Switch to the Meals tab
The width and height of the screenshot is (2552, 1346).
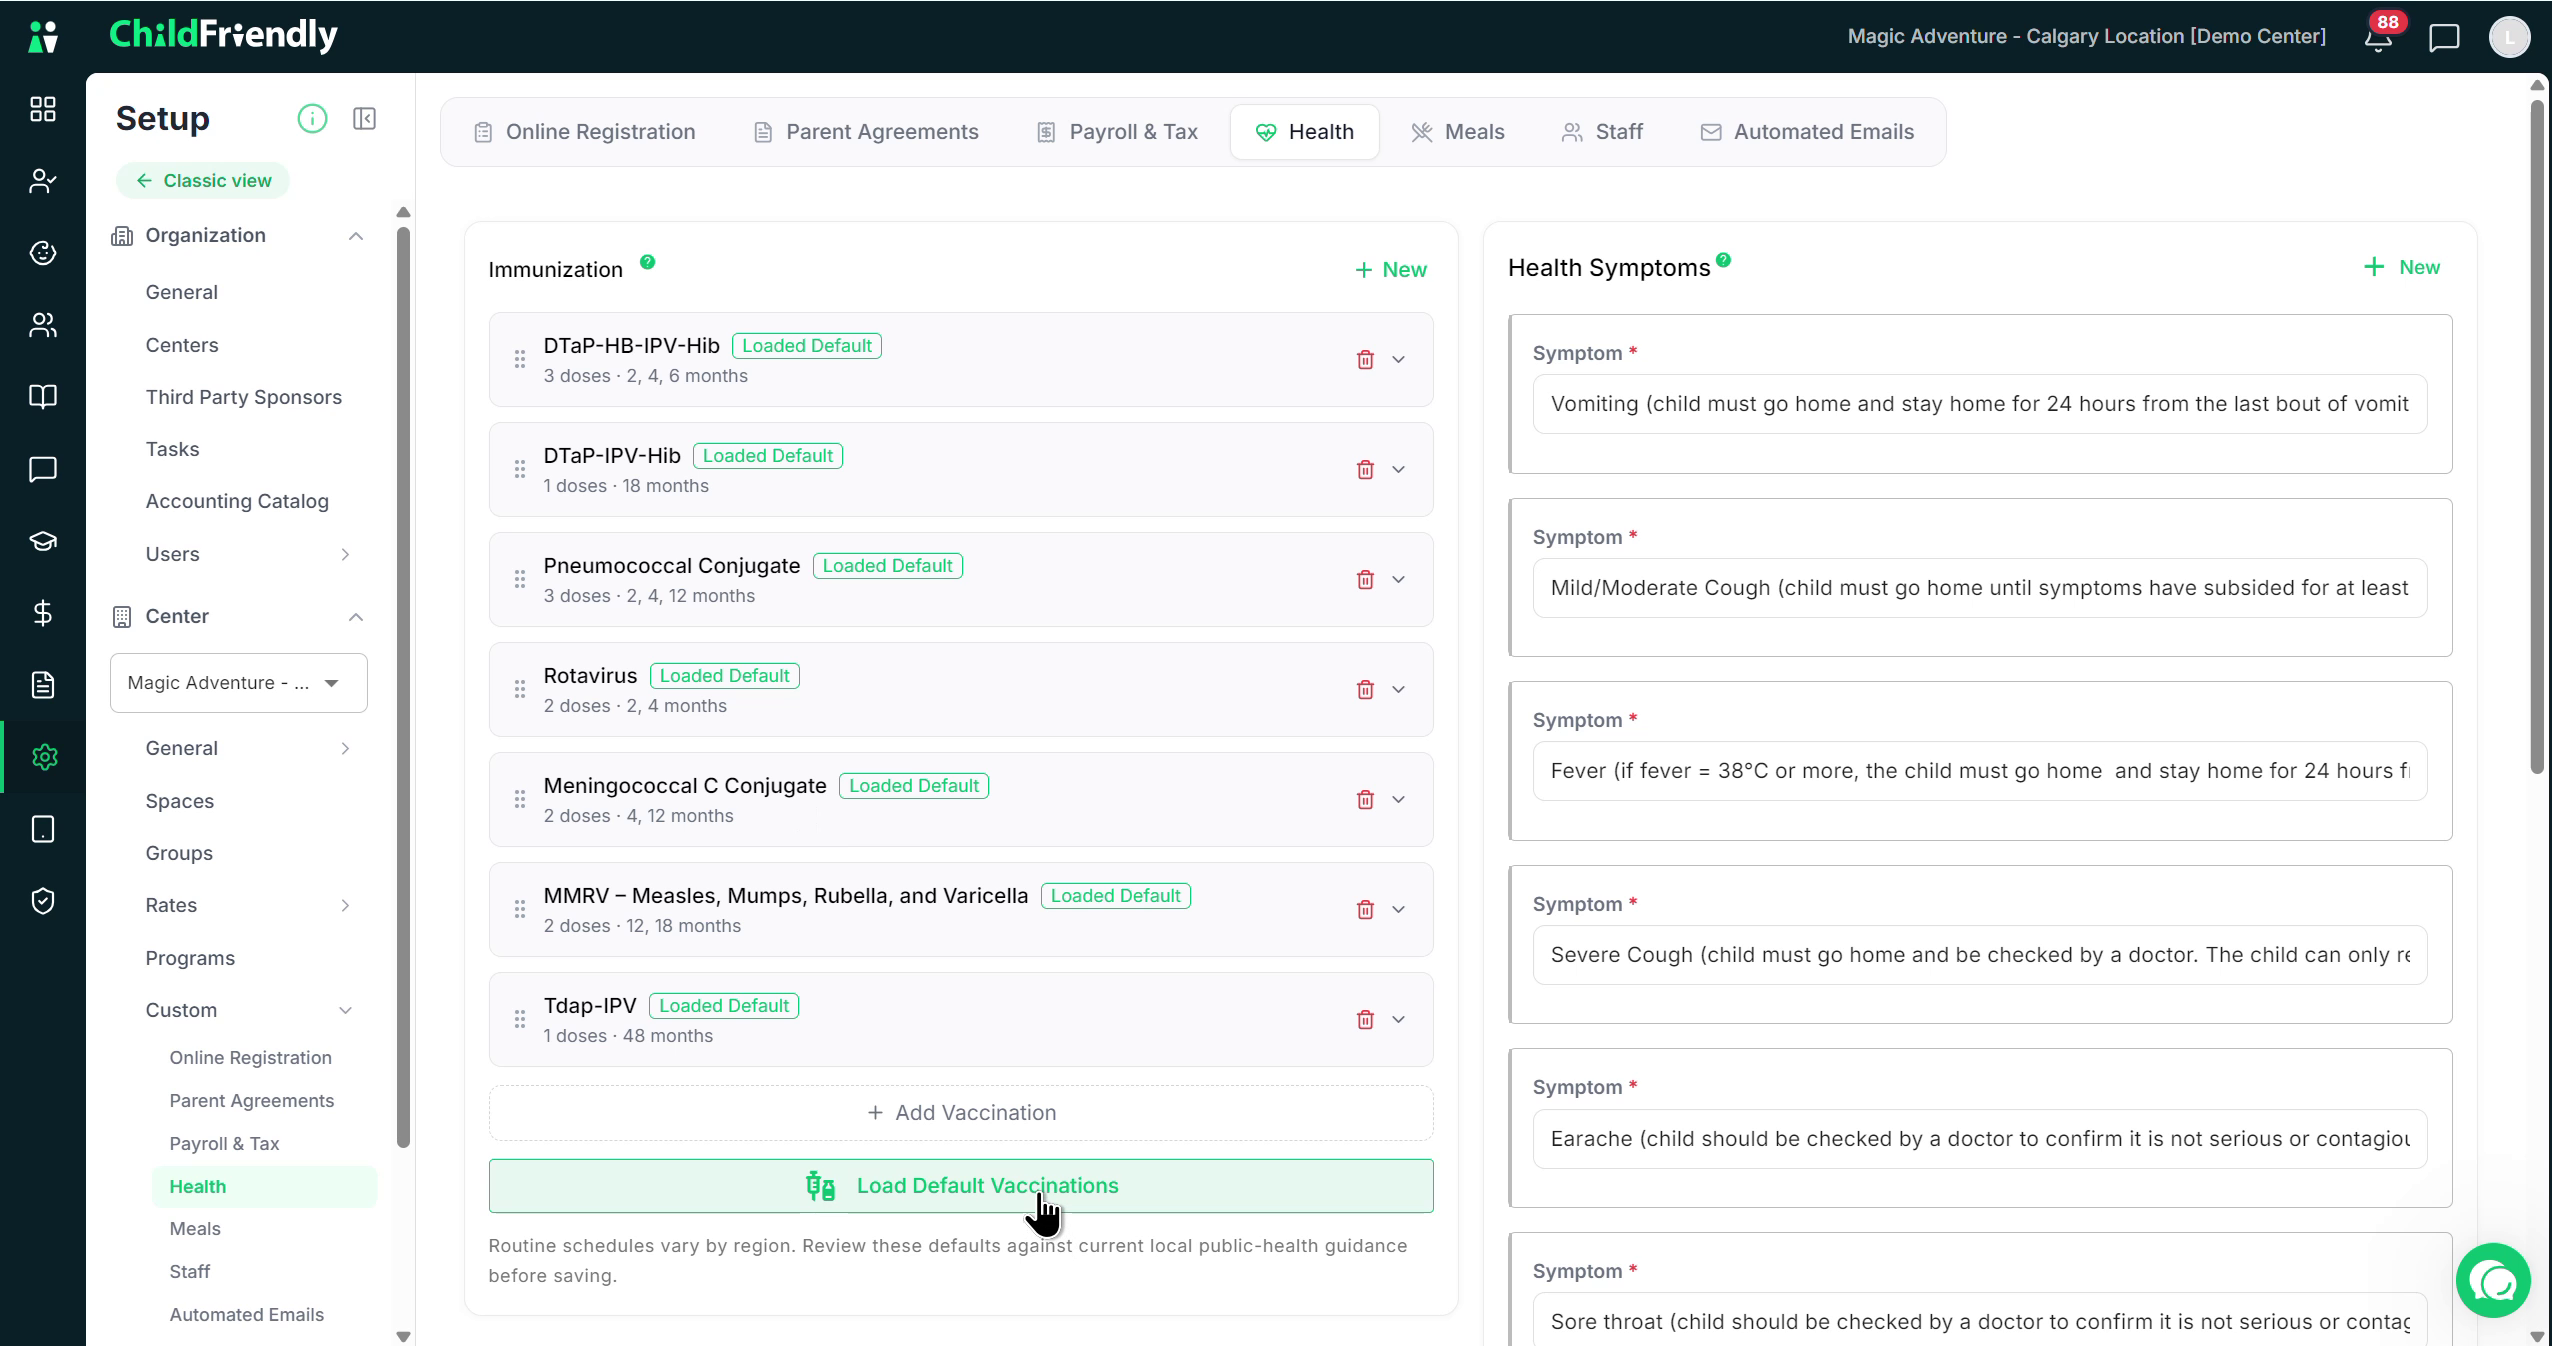tap(1458, 132)
